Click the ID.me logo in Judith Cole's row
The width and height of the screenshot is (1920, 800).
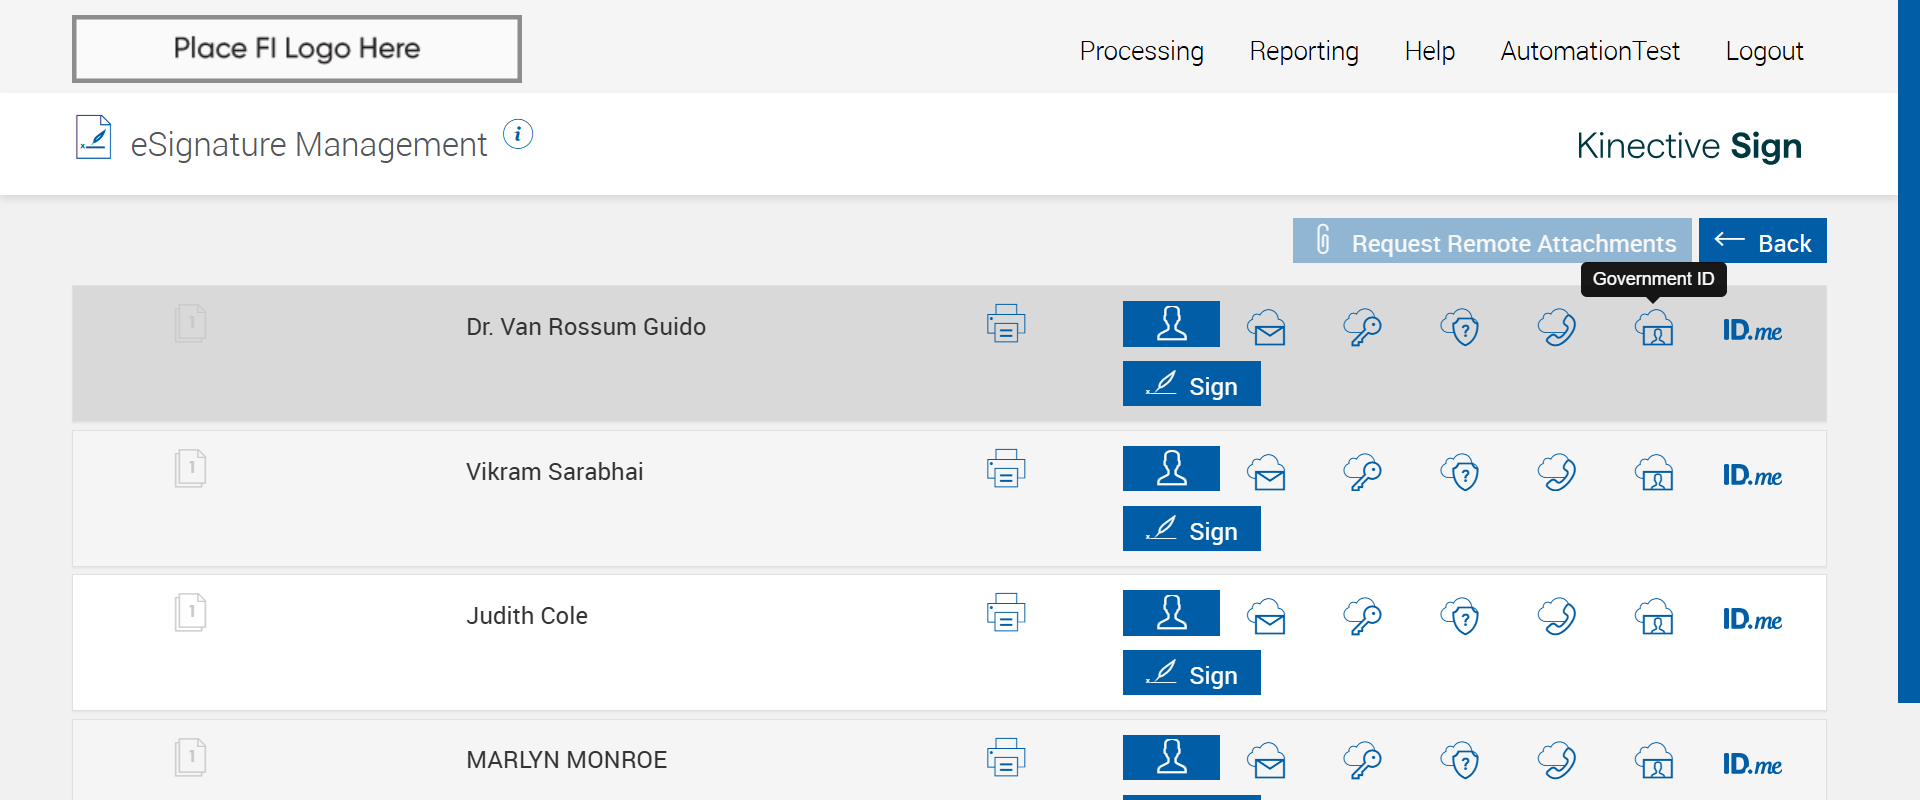click(x=1752, y=619)
